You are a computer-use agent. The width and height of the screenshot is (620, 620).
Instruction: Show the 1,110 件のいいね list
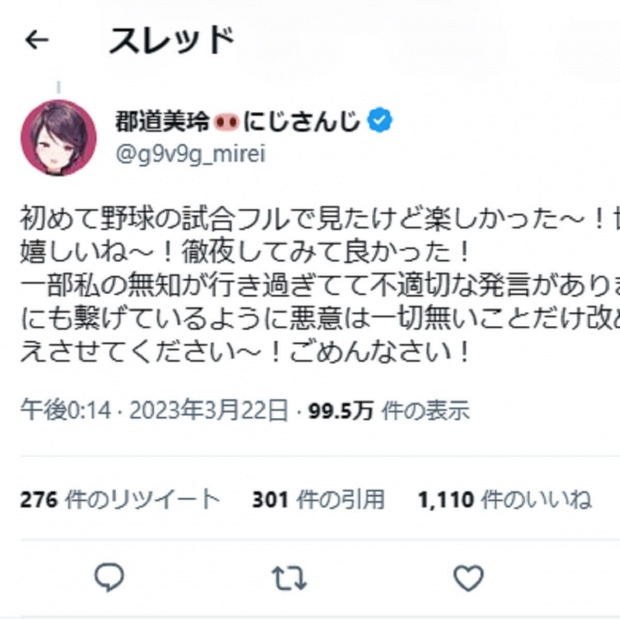click(505, 499)
